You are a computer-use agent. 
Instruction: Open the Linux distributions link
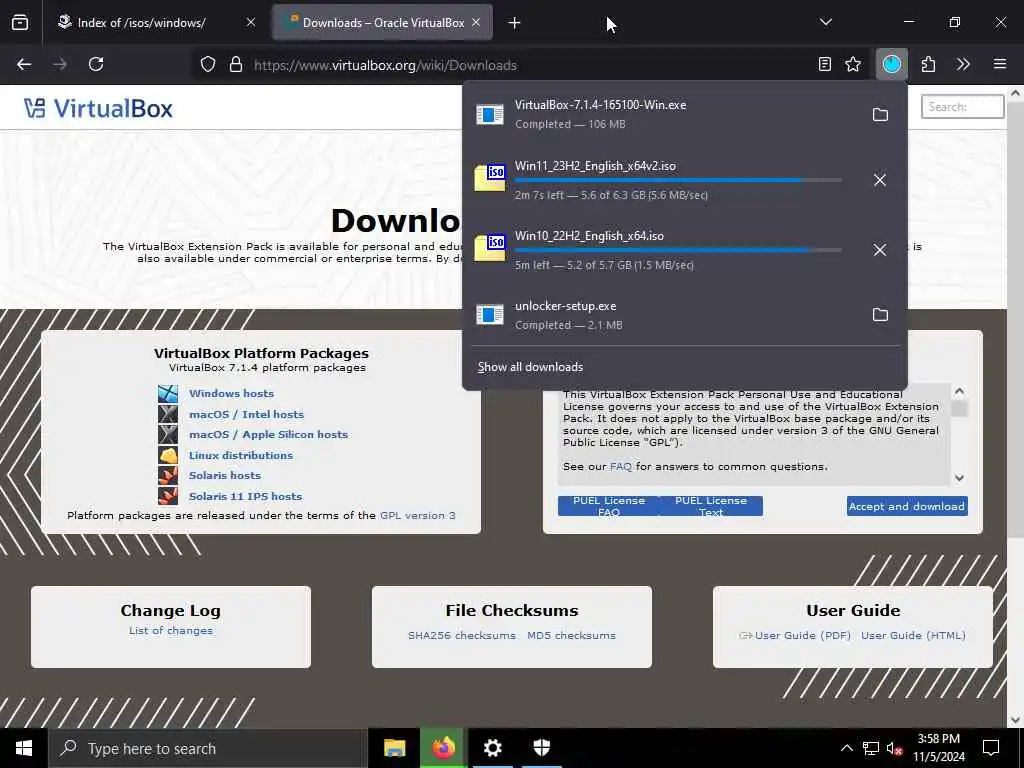coord(241,455)
